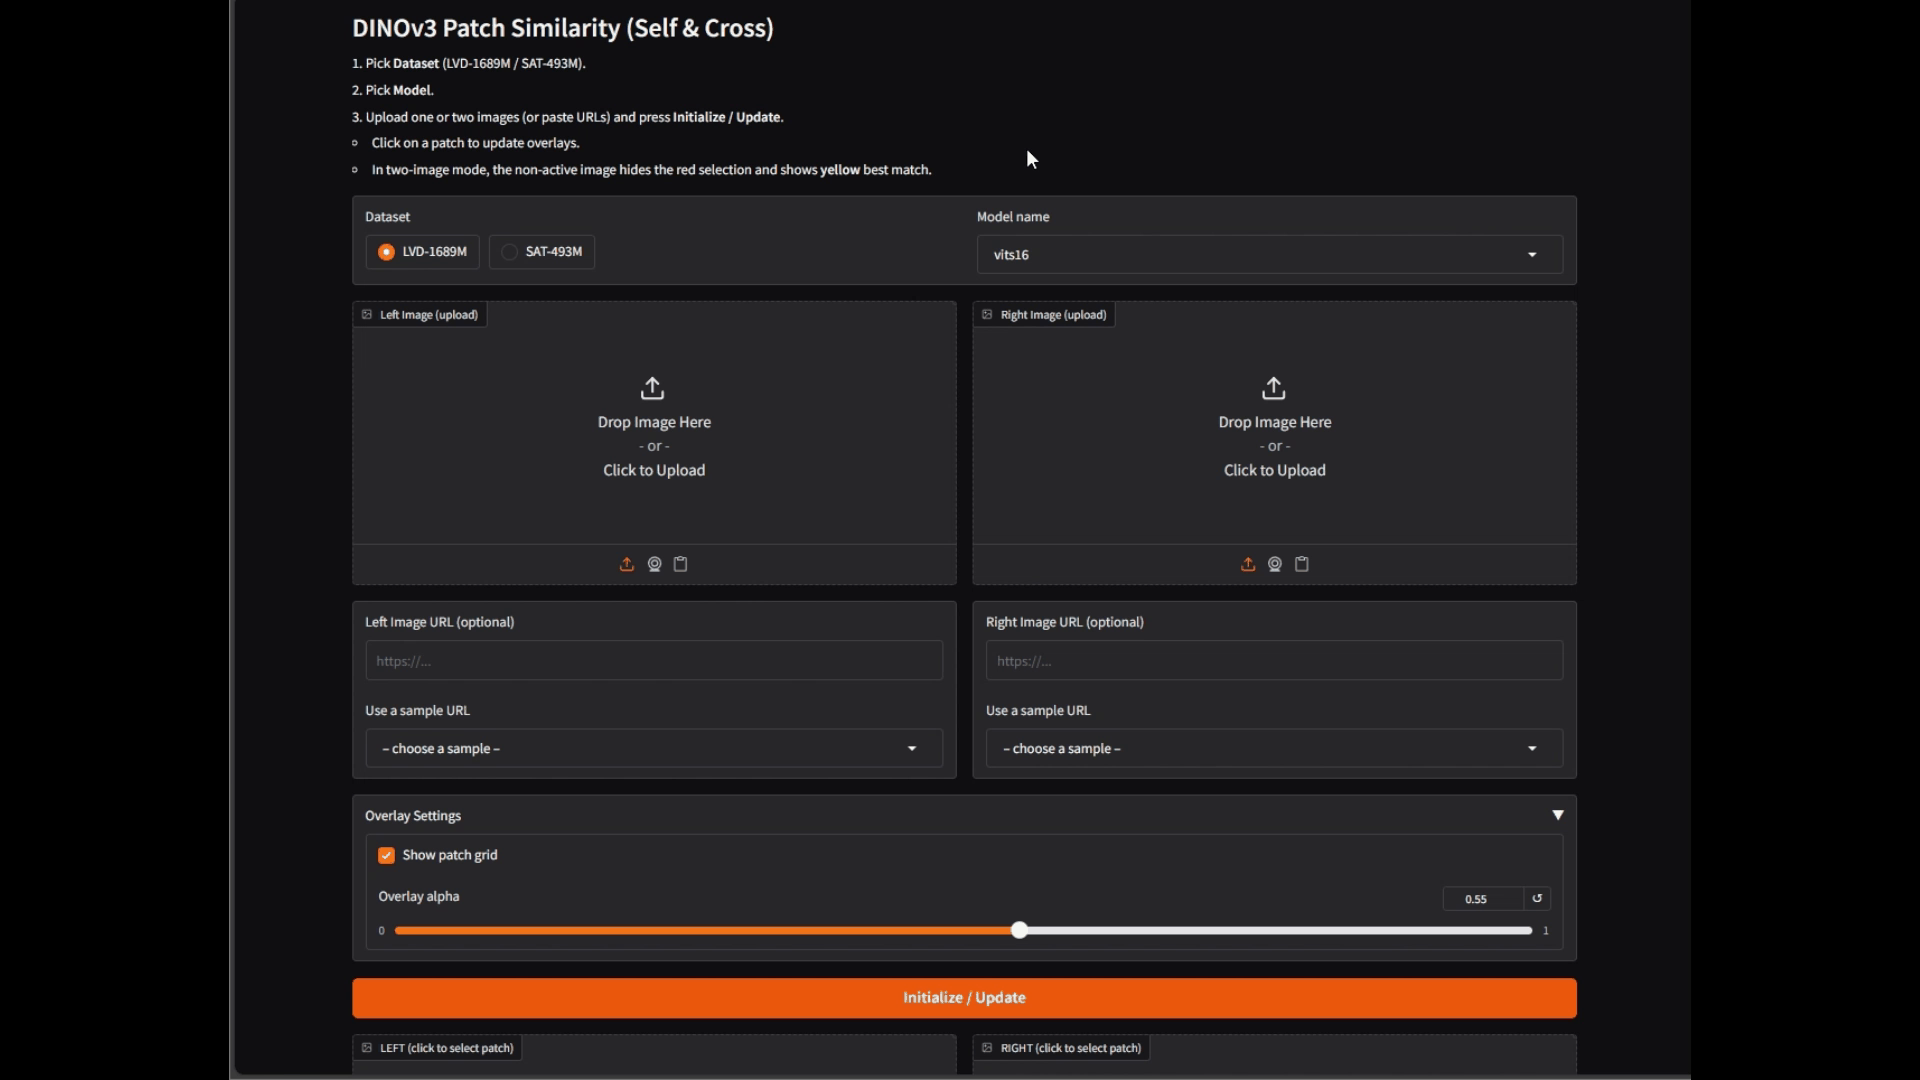Collapse the Overlay Settings section
Image resolution: width=1920 pixels, height=1080 pixels.
(x=1557, y=815)
